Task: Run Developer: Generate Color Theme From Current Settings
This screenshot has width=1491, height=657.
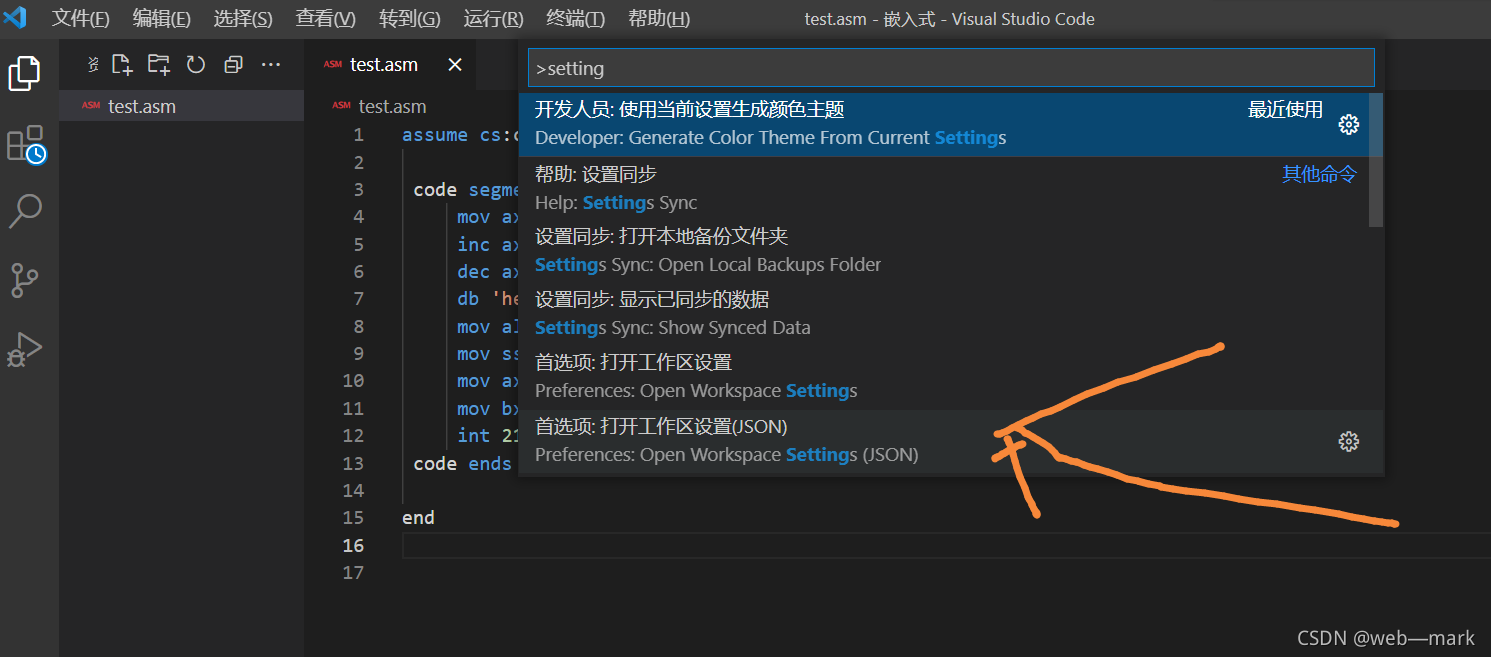Action: coord(944,124)
